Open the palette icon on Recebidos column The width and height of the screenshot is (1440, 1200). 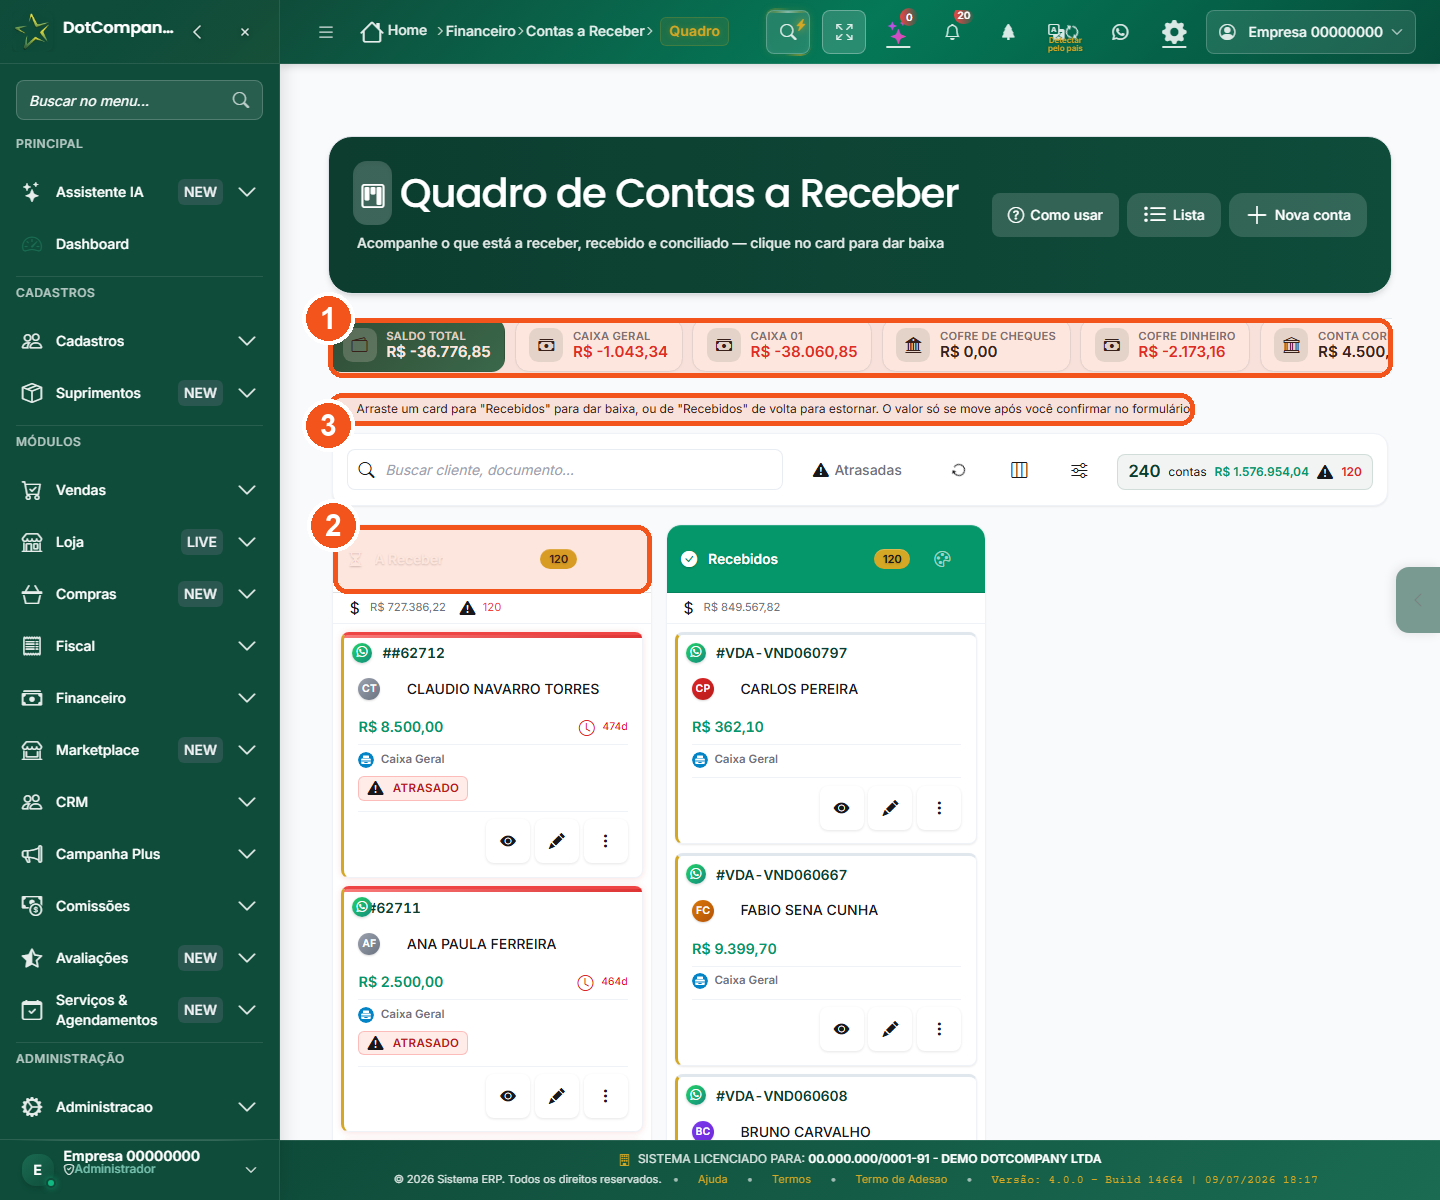click(x=942, y=559)
